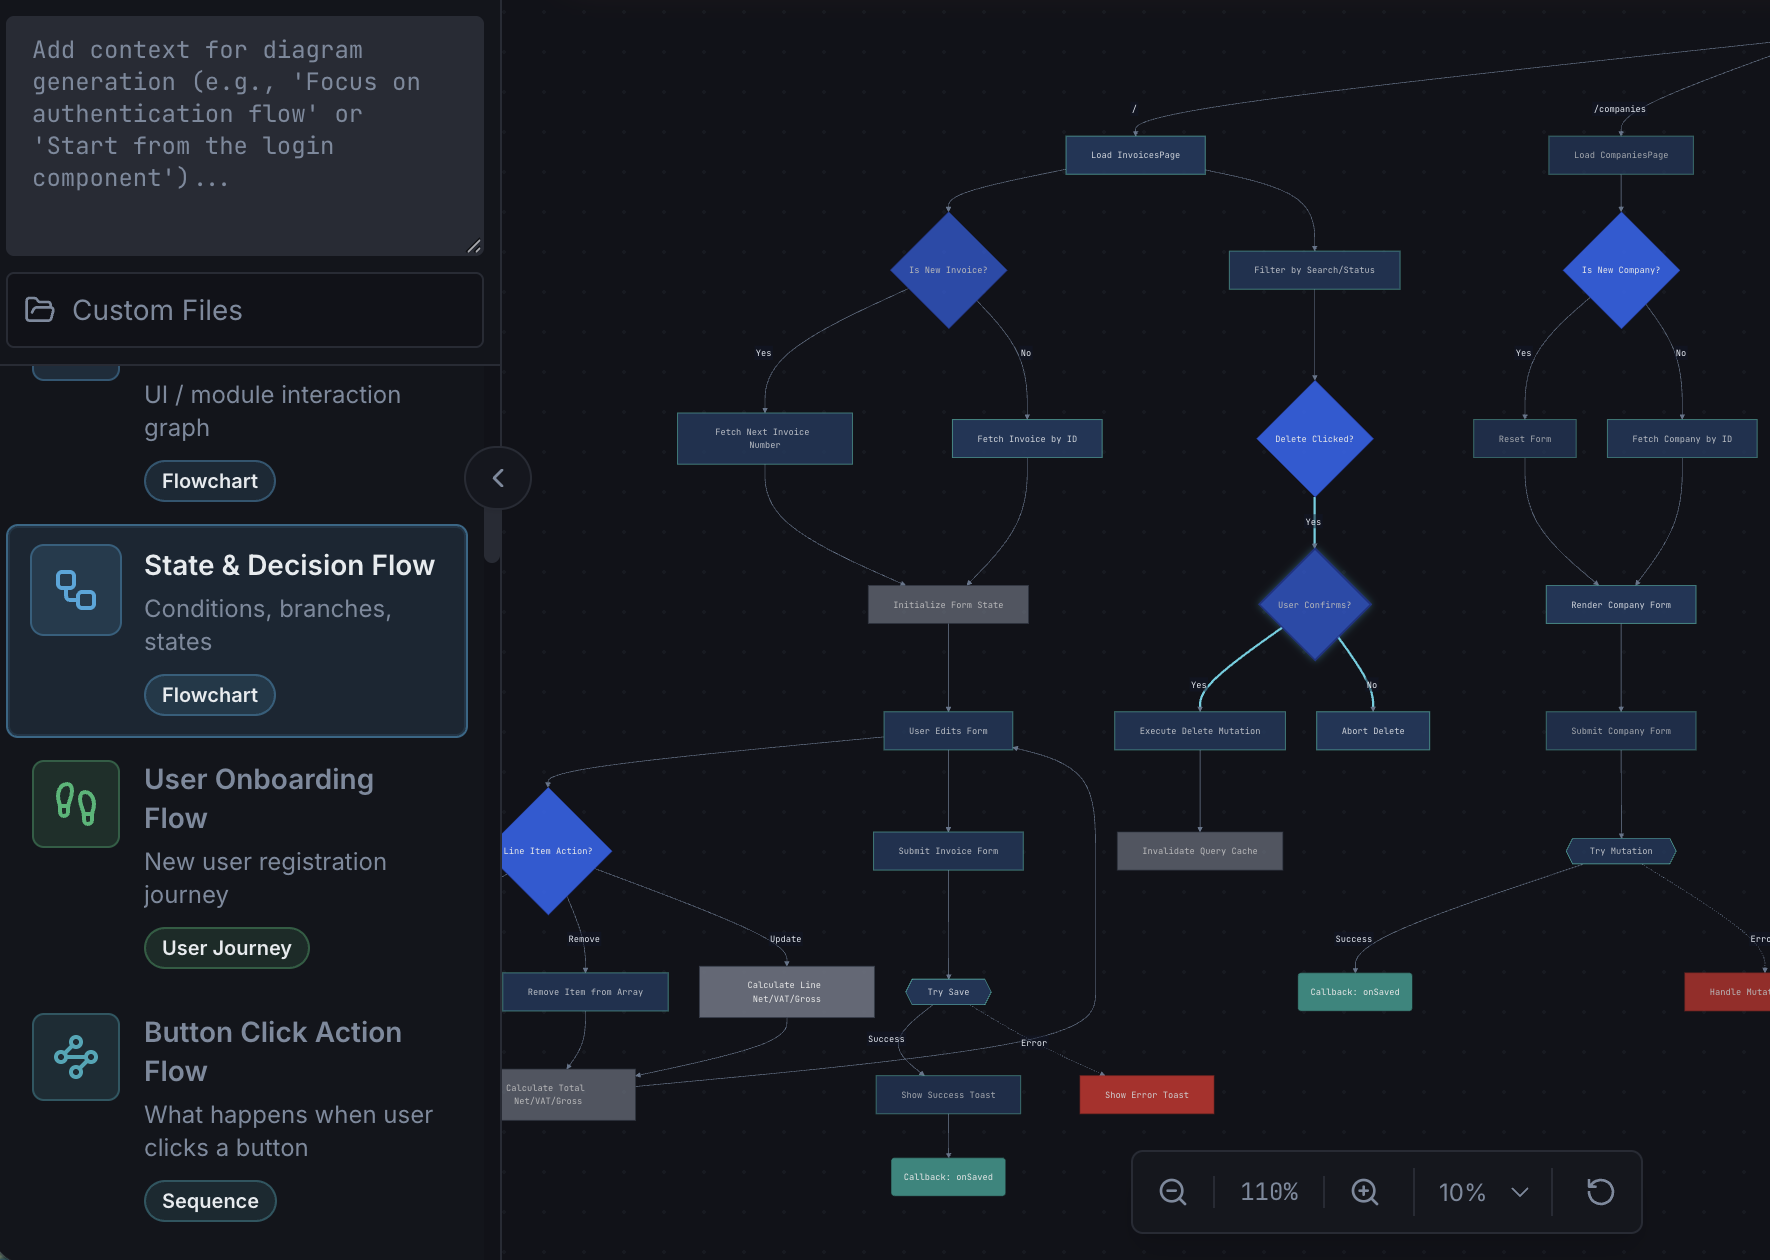Collapse the sidebar using the left chevron
1770x1260 pixels.
point(497,478)
